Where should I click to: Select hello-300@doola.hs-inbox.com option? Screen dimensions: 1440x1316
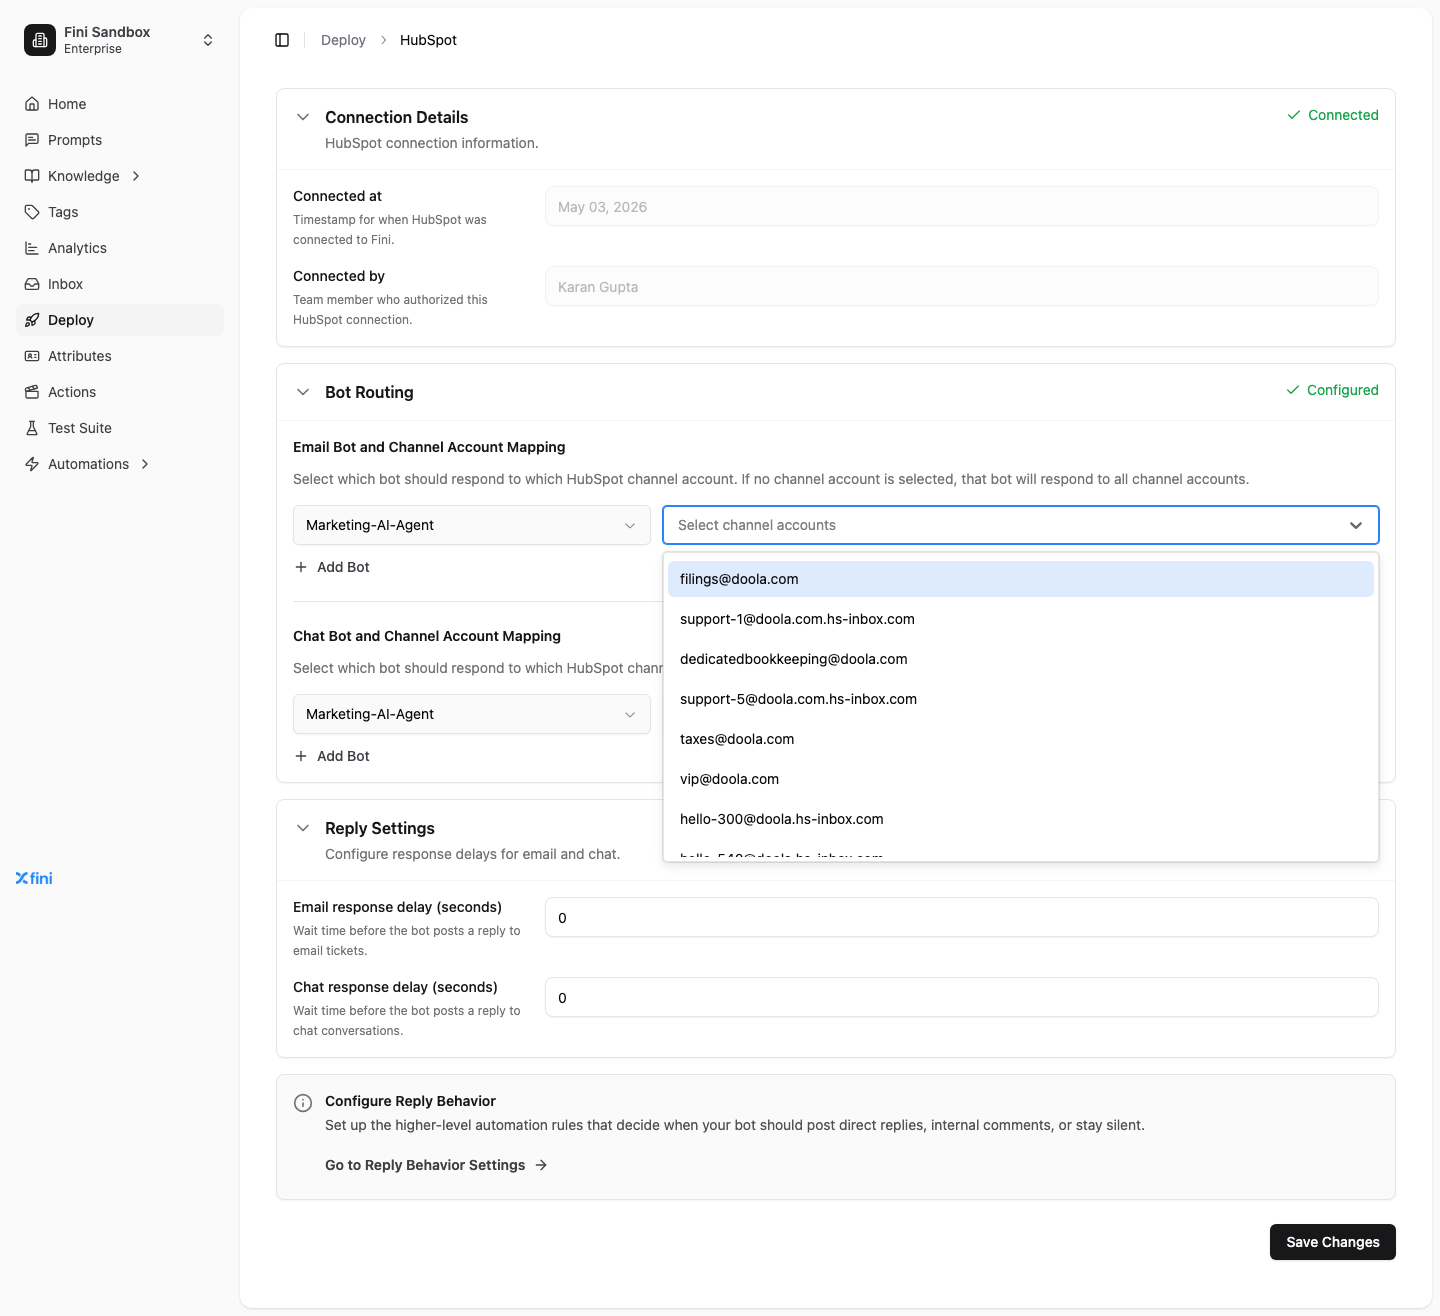pyautogui.click(x=1021, y=819)
